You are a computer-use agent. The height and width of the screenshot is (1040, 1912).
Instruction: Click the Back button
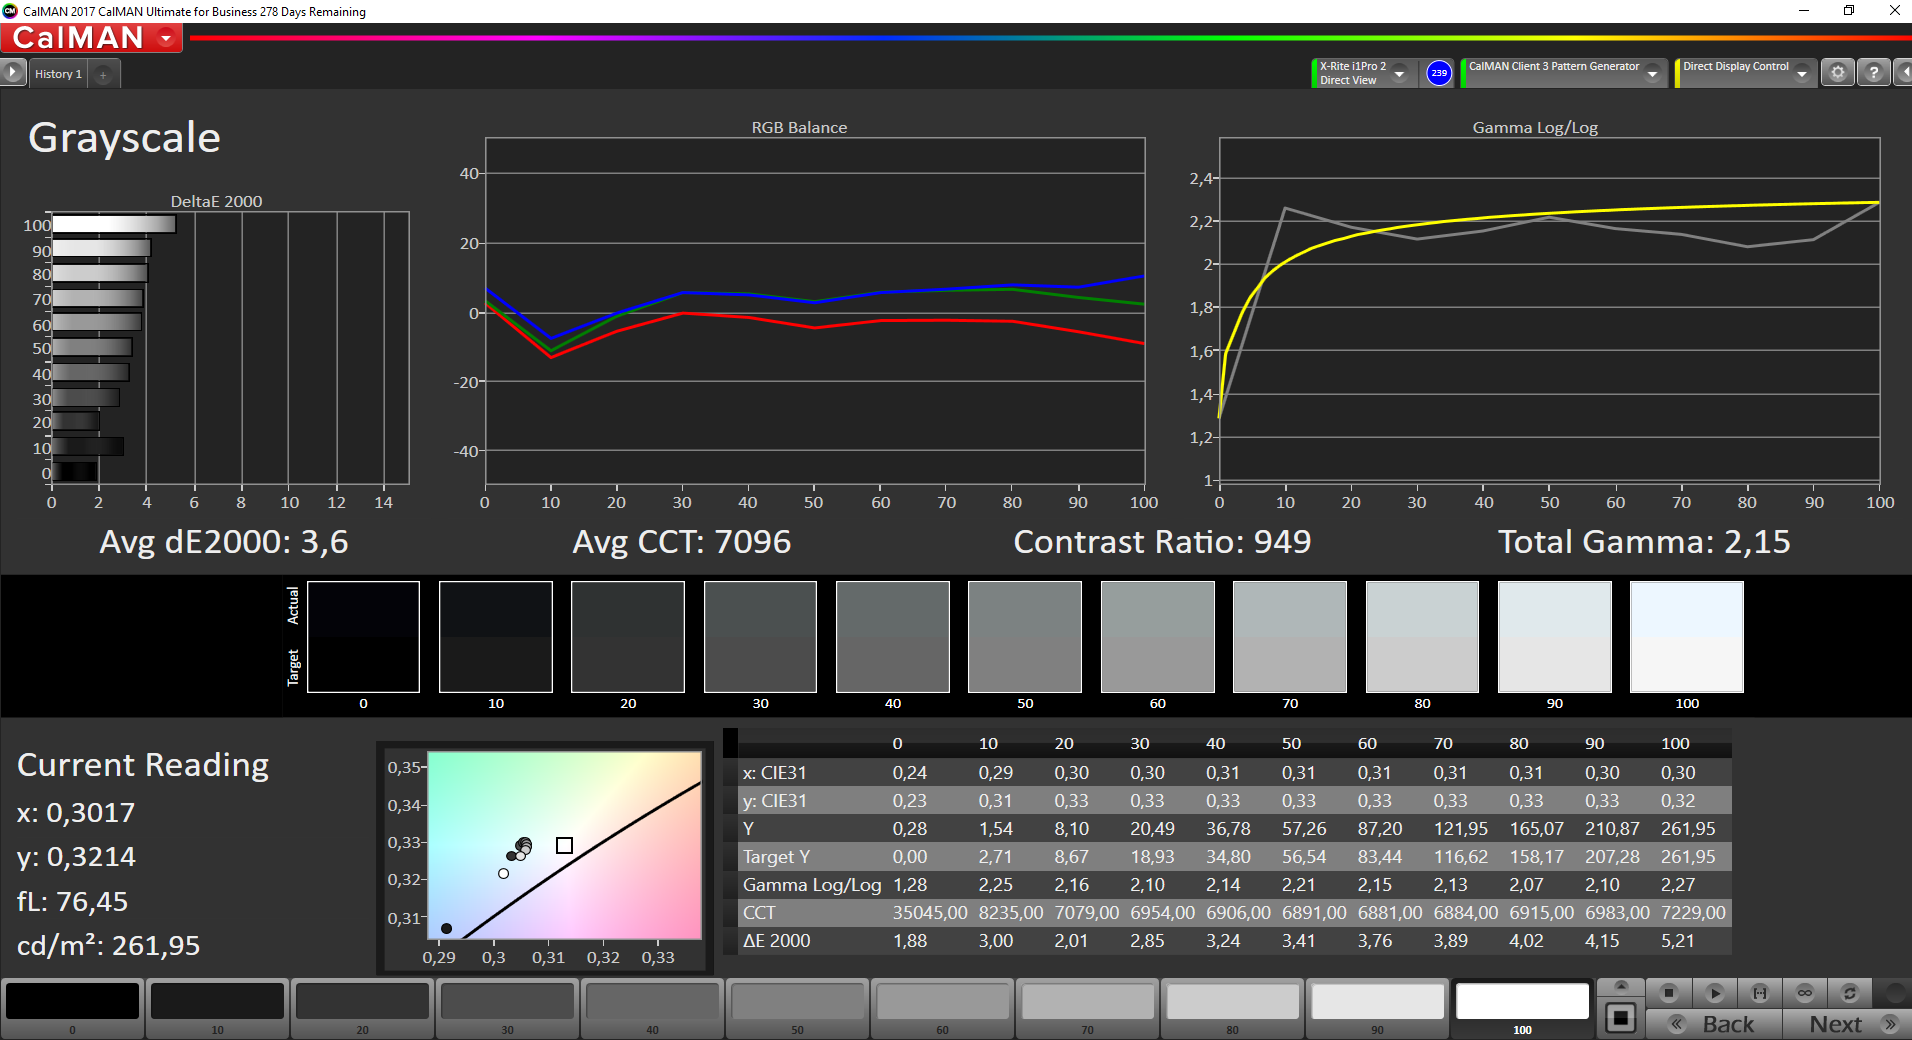click(x=1714, y=1024)
